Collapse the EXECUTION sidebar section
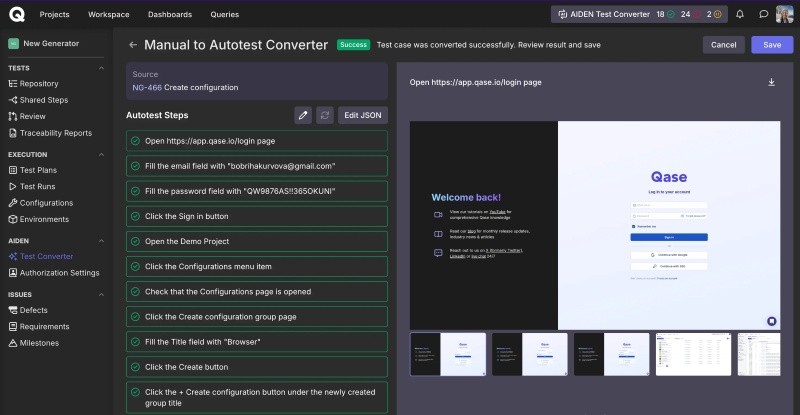 (x=101, y=155)
